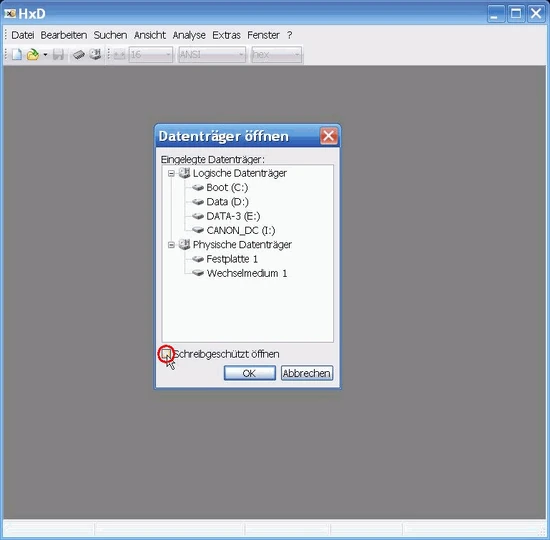Select the Boot (C:) drive
Viewport: 550px width, 540px height.
point(227,188)
